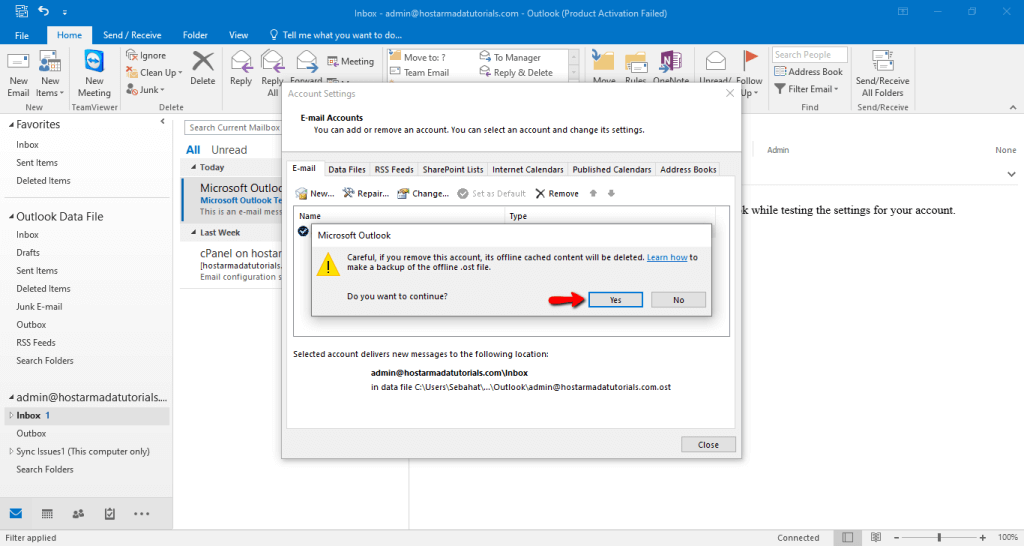Collapse the Last Week message group

click(x=193, y=233)
